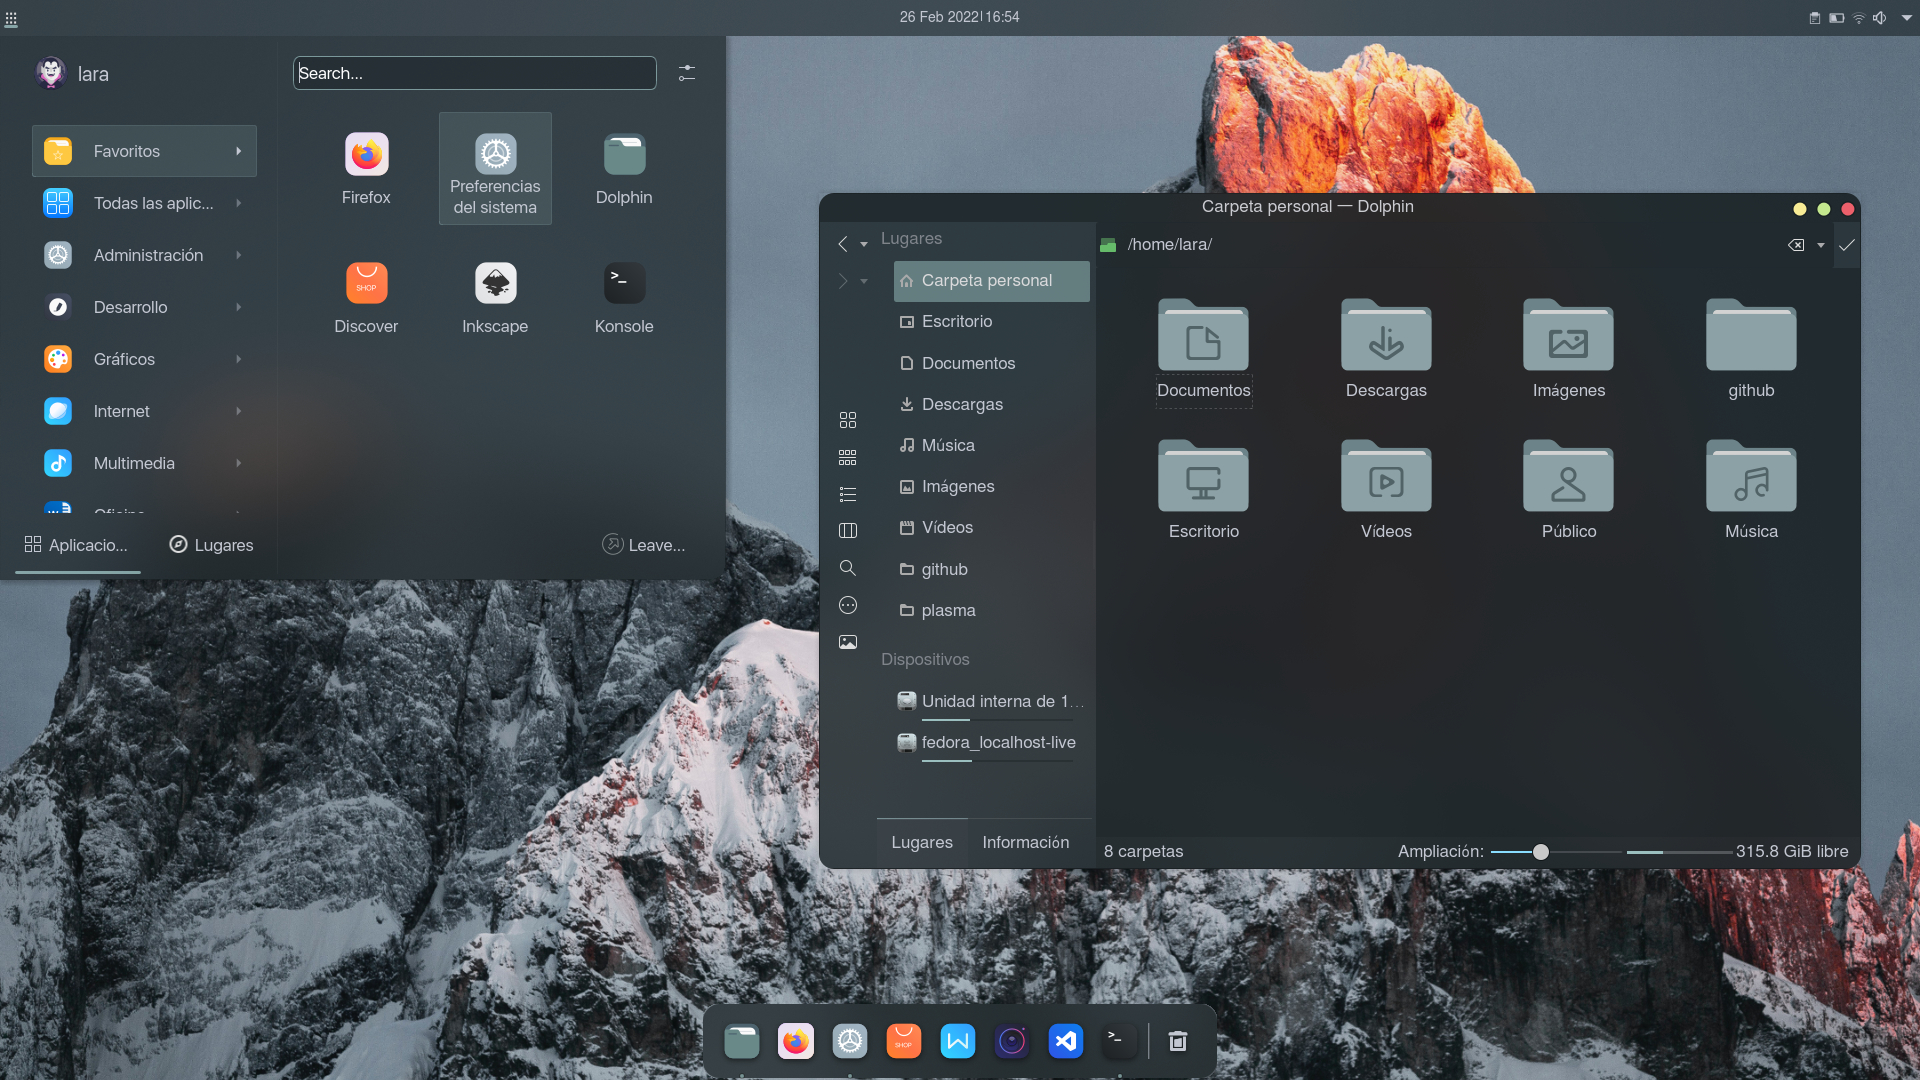Screen dimensions: 1920x1080
Task: Click the Leave... button
Action: tap(644, 545)
